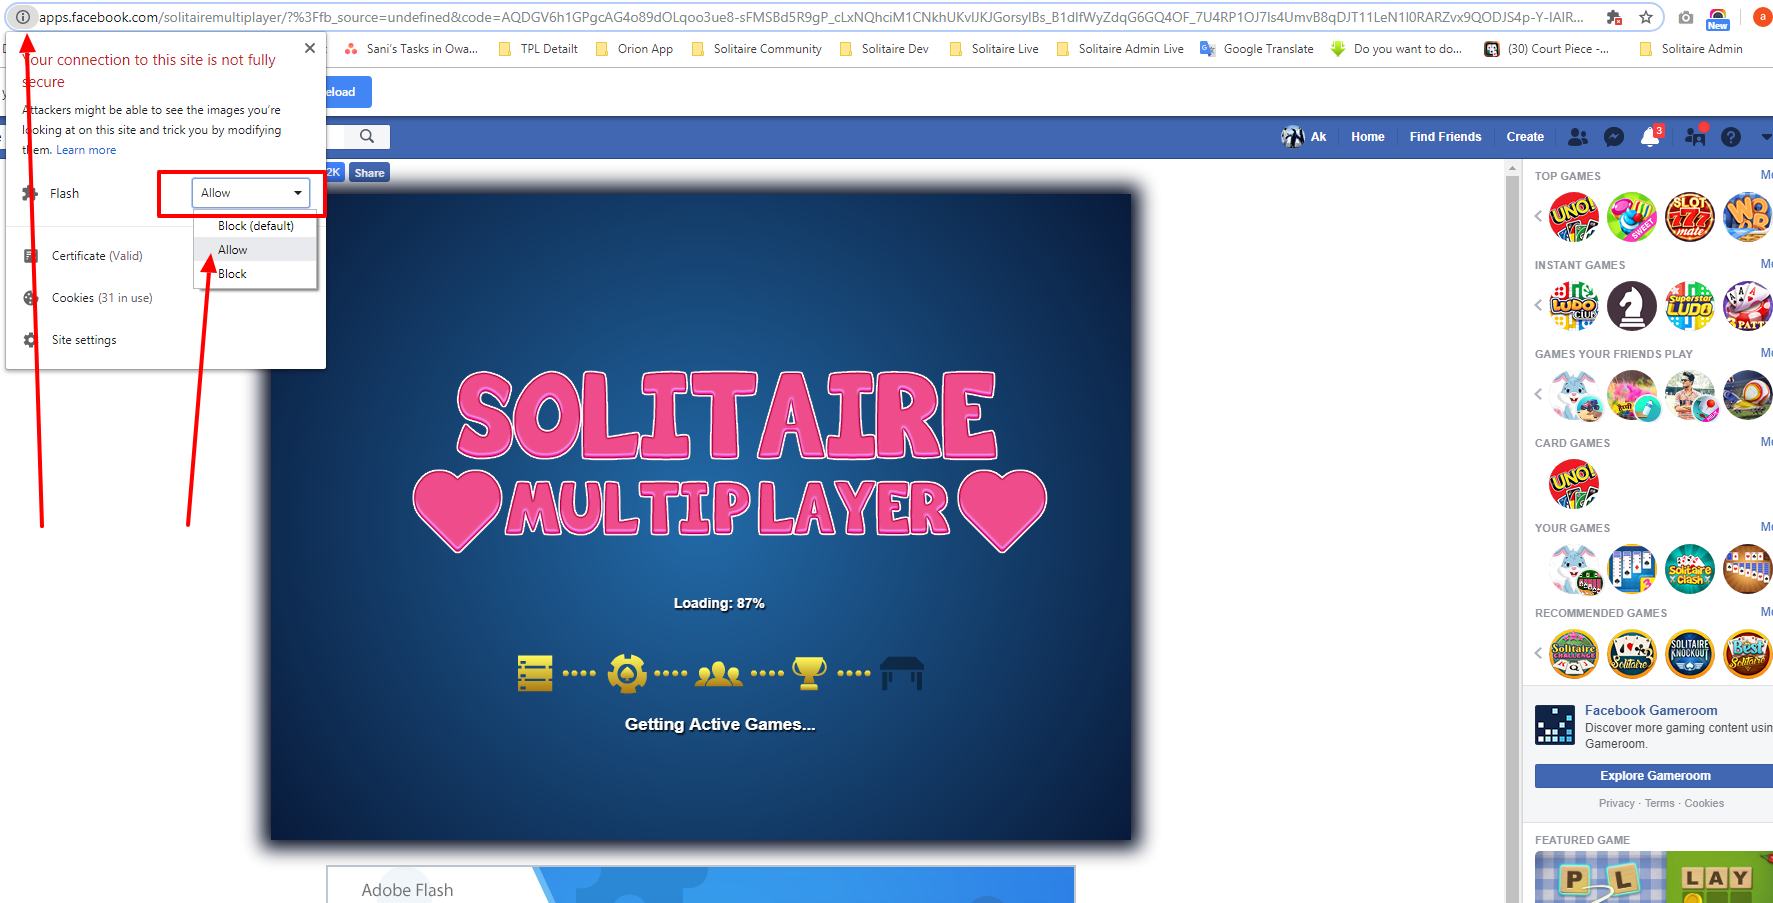Open Ludo Club icon in Instant Games
The height and width of the screenshot is (903, 1773).
coord(1574,306)
